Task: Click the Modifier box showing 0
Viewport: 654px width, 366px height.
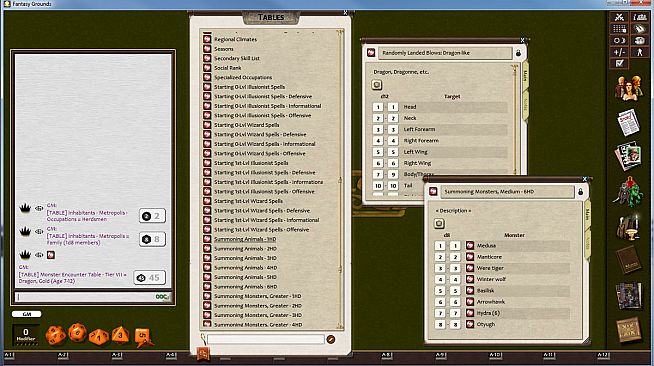Action: point(26,335)
